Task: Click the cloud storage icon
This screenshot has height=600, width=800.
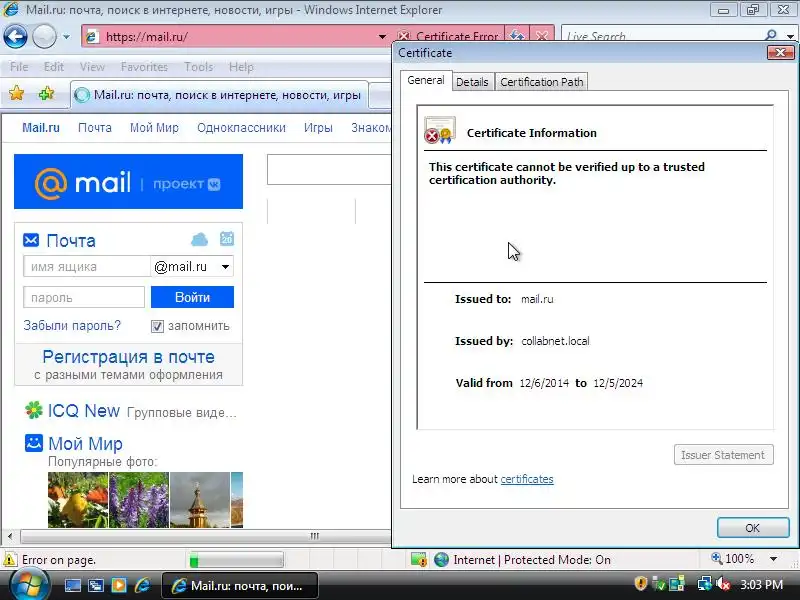Action: (x=199, y=239)
